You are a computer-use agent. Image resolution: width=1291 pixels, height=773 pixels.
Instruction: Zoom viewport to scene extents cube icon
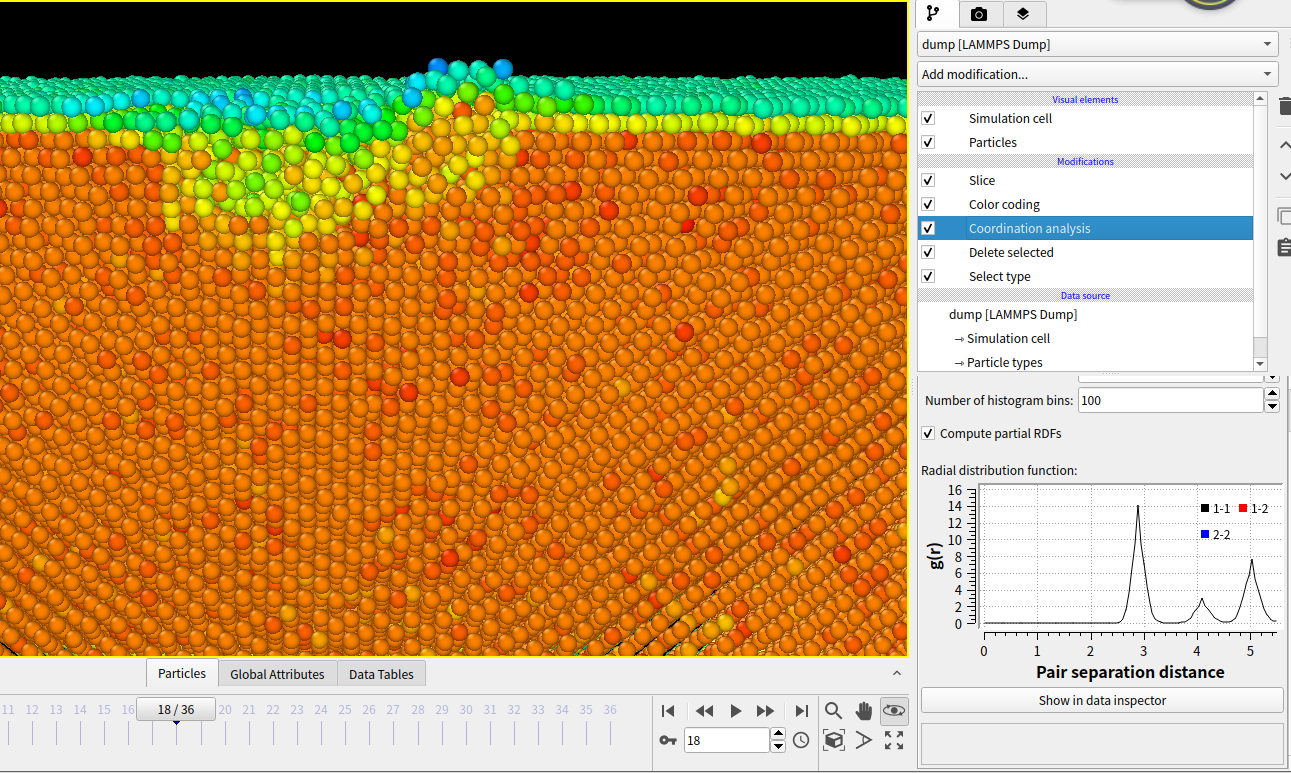tap(833, 740)
